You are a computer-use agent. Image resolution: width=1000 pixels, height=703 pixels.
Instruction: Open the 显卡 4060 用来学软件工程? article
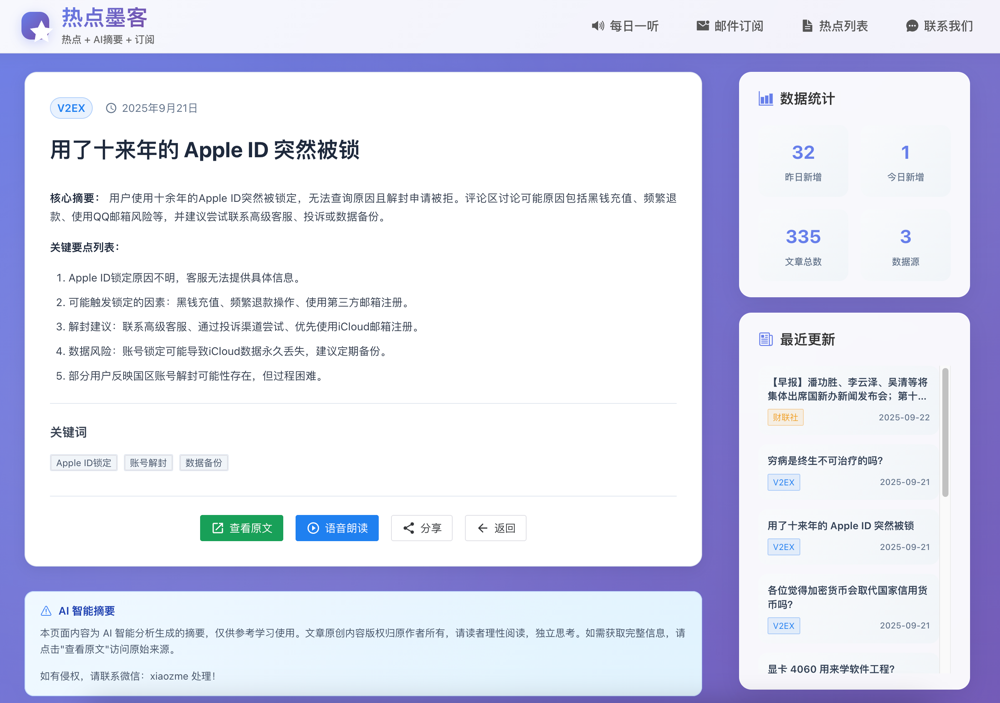pos(831,669)
